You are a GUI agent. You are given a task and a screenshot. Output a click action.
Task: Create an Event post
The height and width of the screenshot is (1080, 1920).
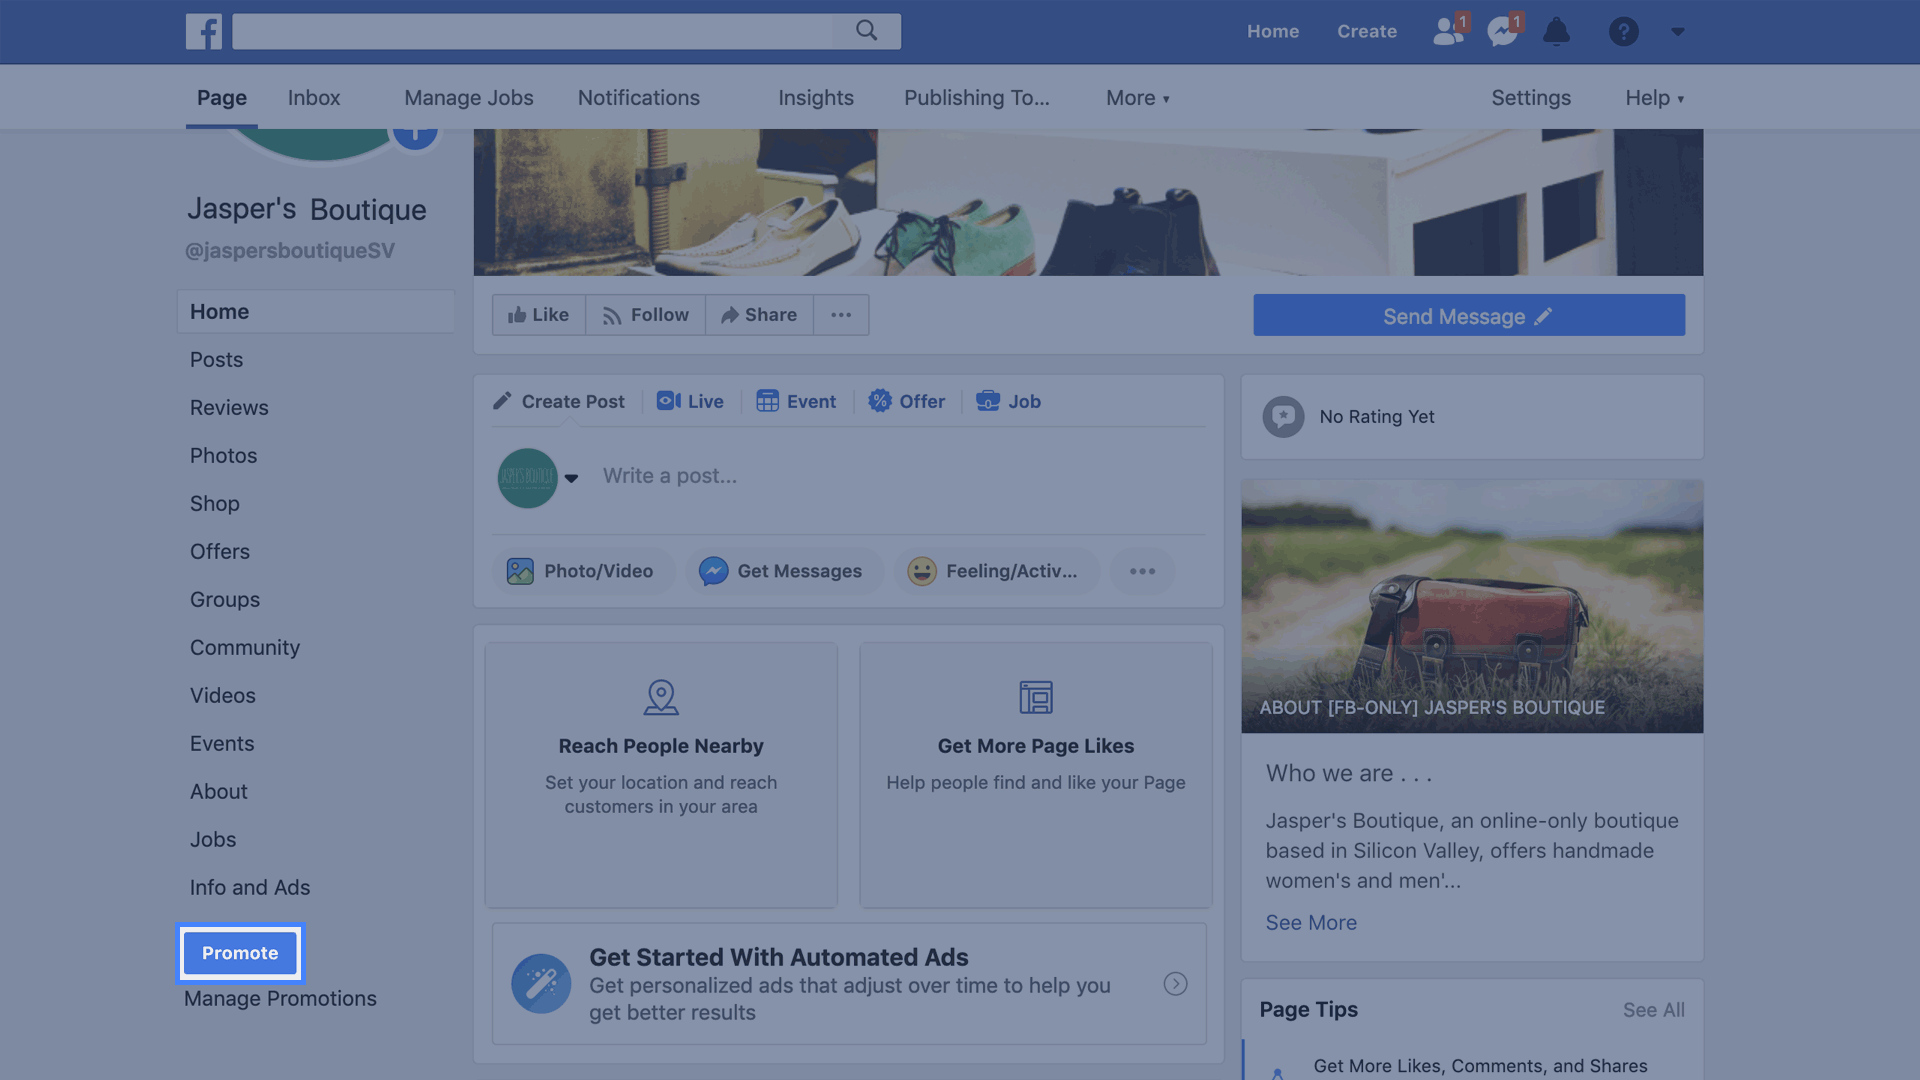click(796, 401)
